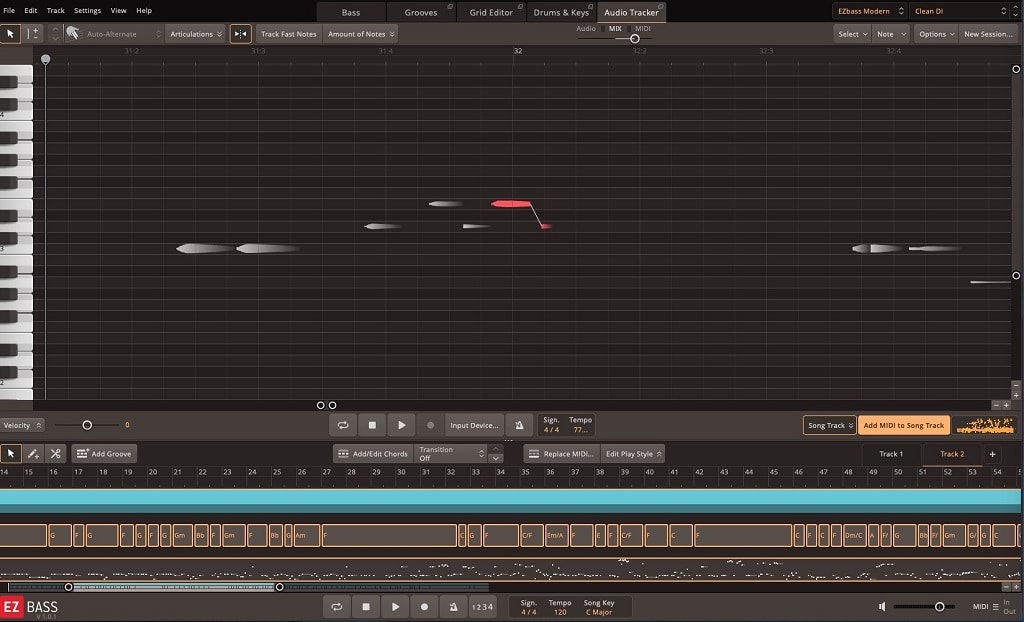Screen dimensions: 1024x622
Task: Toggle loop in Audio Tracker transport
Action: tap(343, 425)
